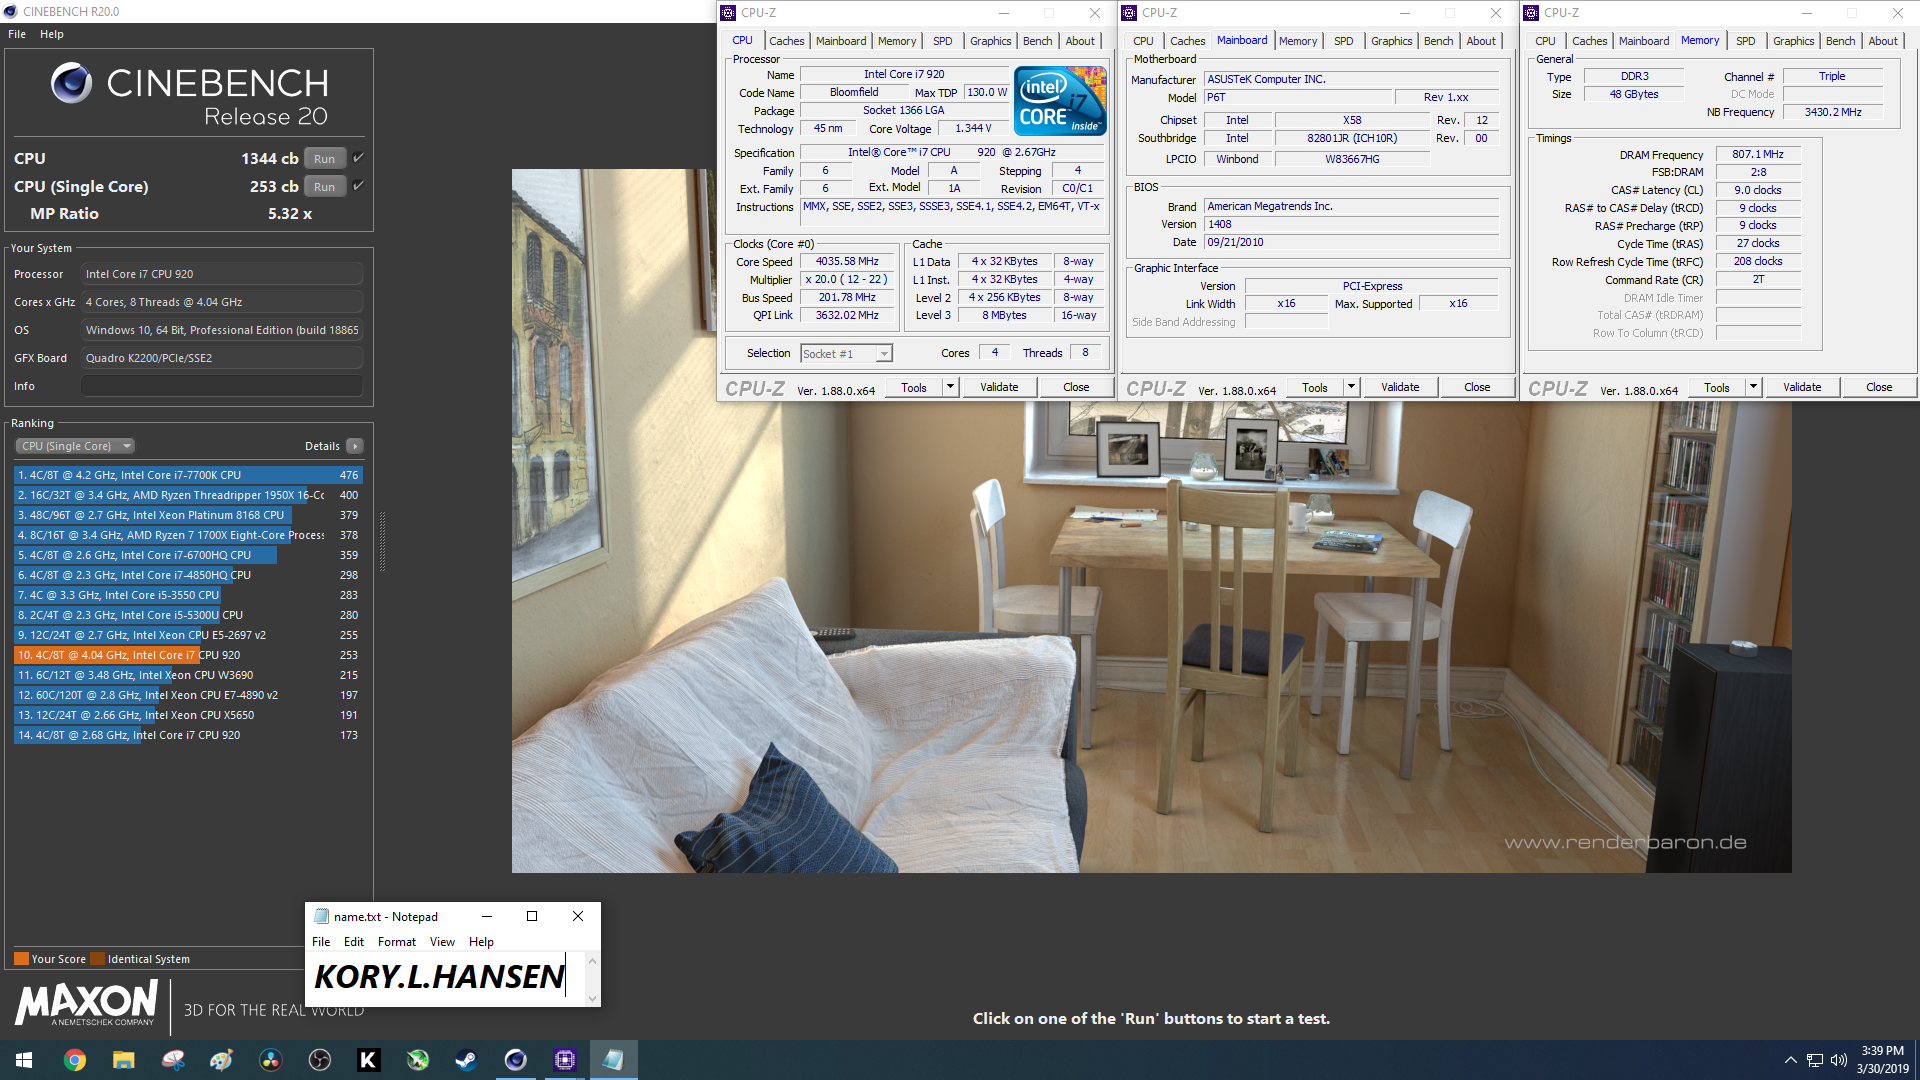Click the motherboard model P6T field

[x=1298, y=97]
